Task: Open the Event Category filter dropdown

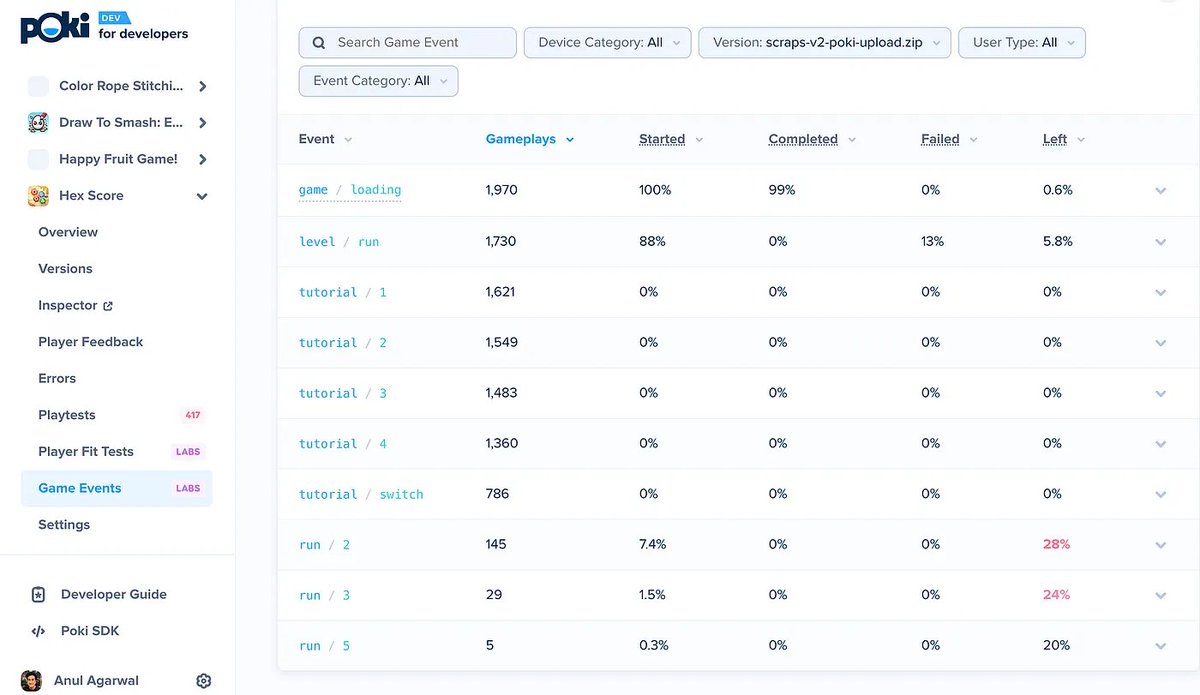Action: [x=378, y=81]
